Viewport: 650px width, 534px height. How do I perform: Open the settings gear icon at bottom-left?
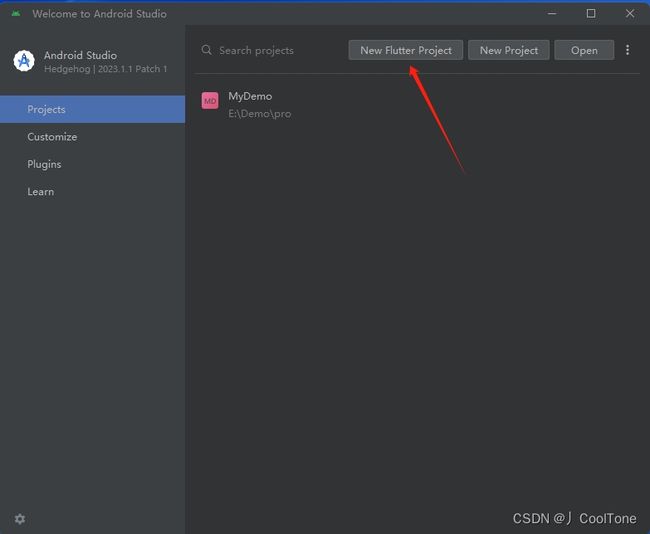coord(20,519)
